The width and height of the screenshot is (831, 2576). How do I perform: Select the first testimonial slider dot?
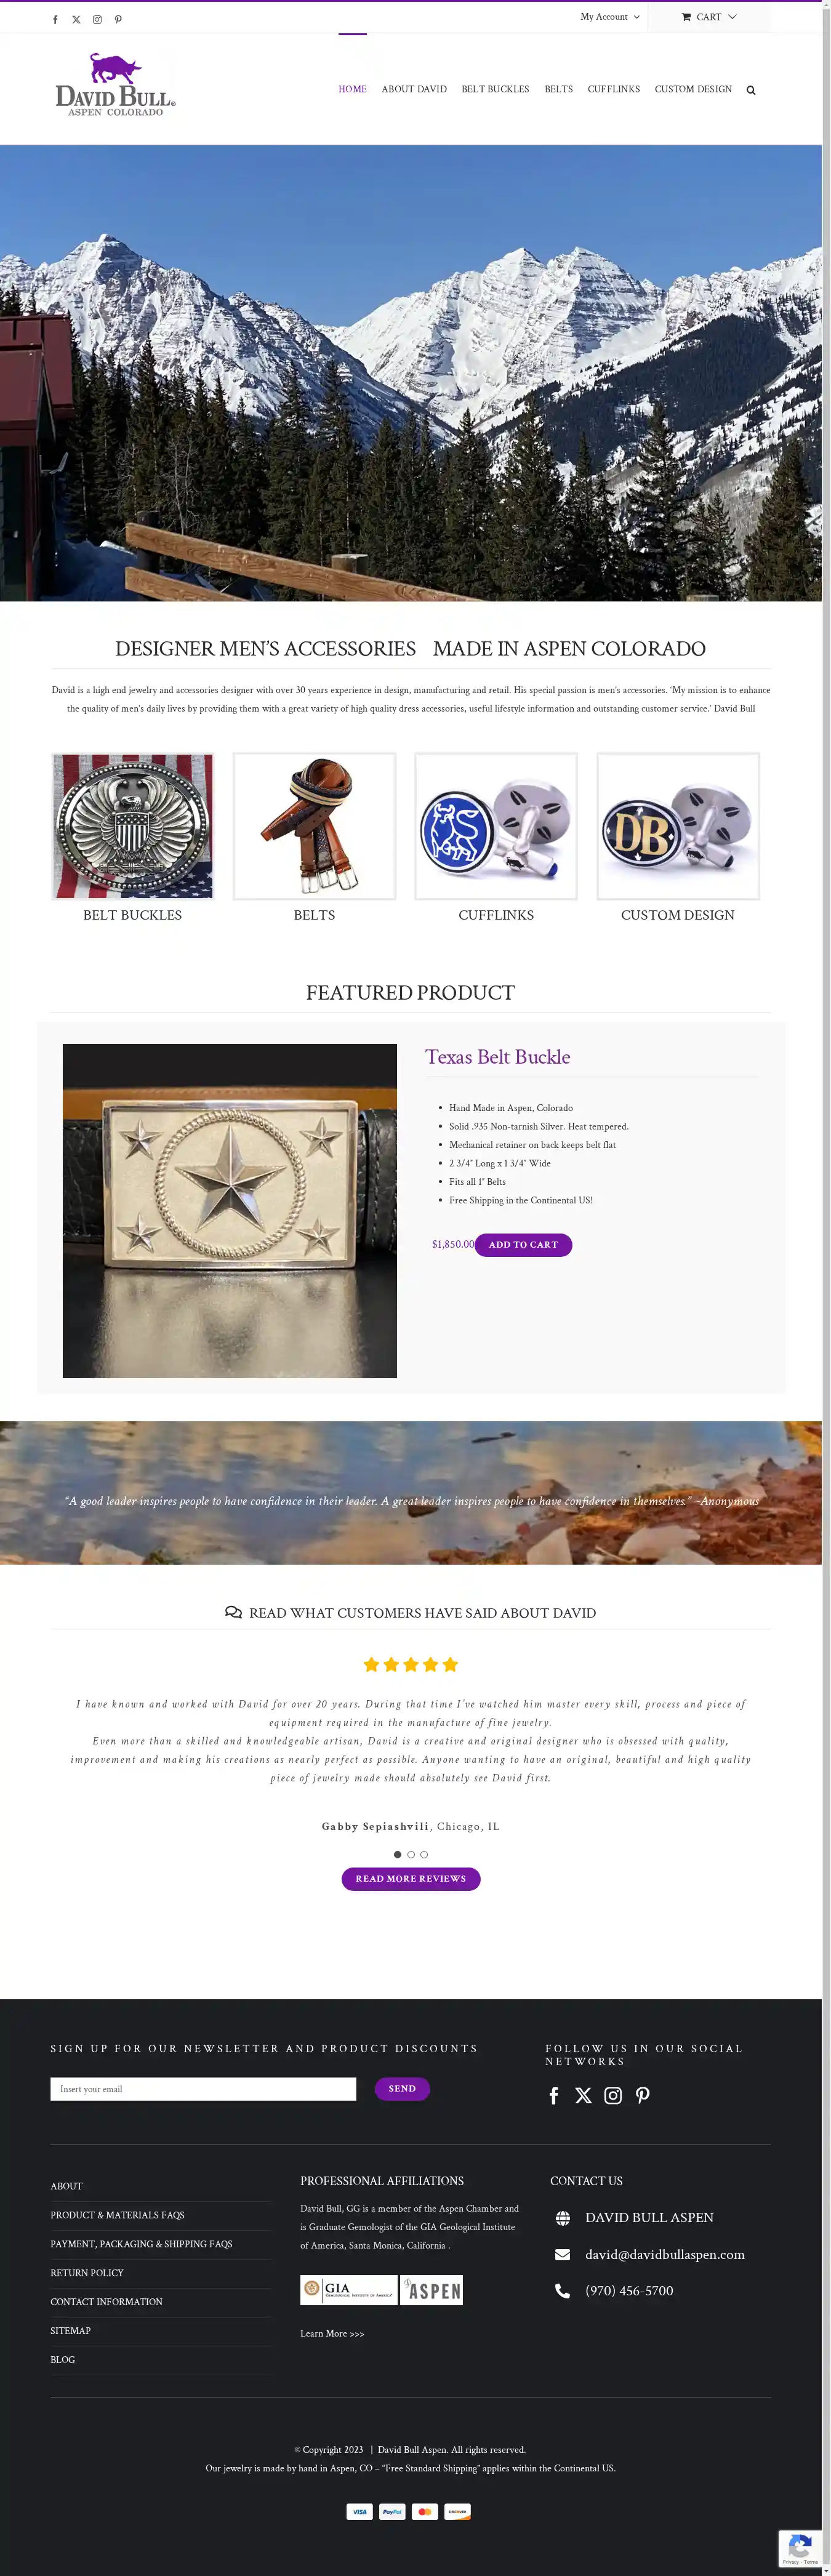397,1854
